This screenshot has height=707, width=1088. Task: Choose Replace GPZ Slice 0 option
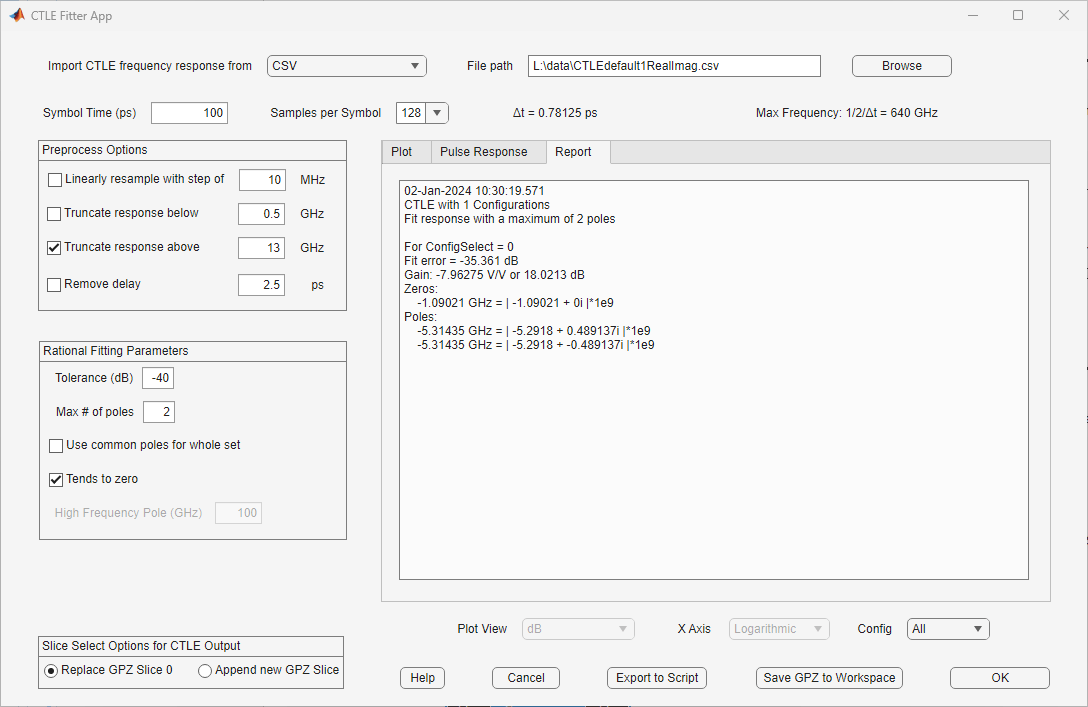[x=51, y=671]
